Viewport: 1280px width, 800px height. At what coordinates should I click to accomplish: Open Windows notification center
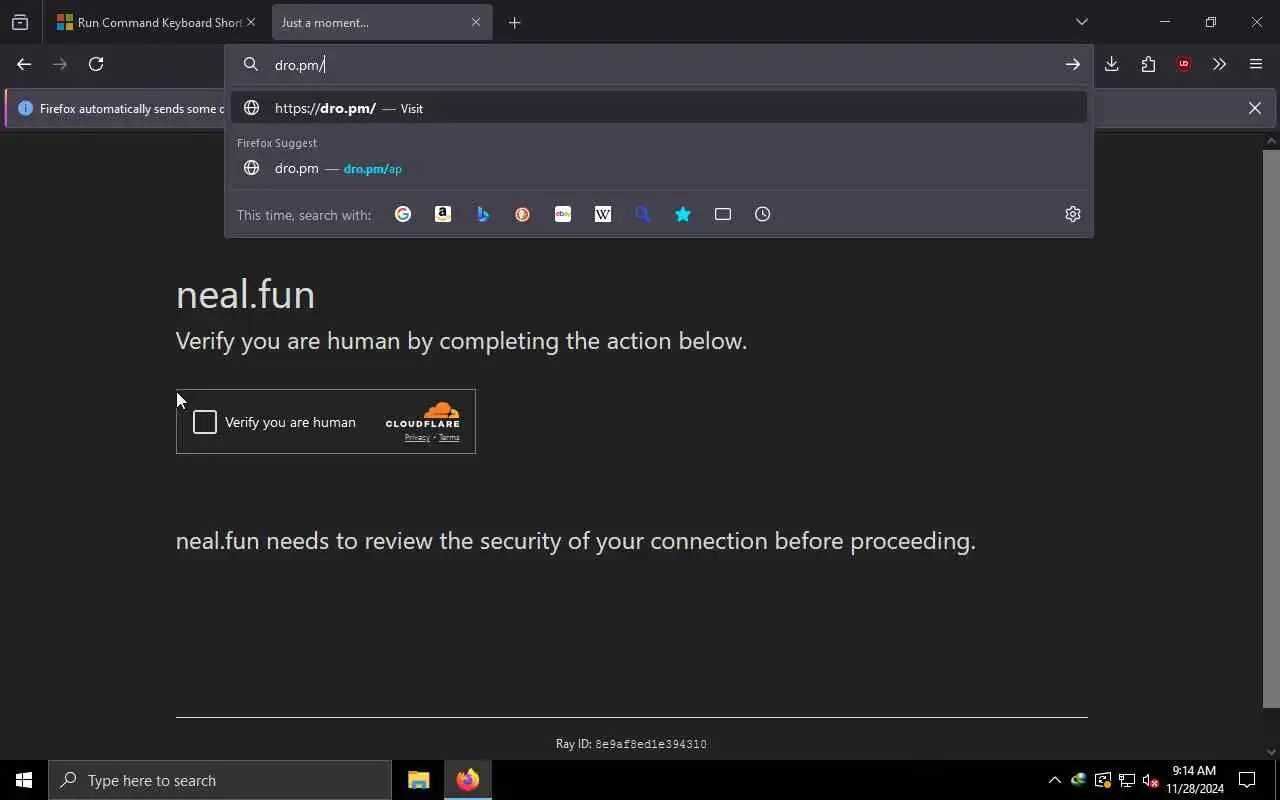coord(1247,780)
